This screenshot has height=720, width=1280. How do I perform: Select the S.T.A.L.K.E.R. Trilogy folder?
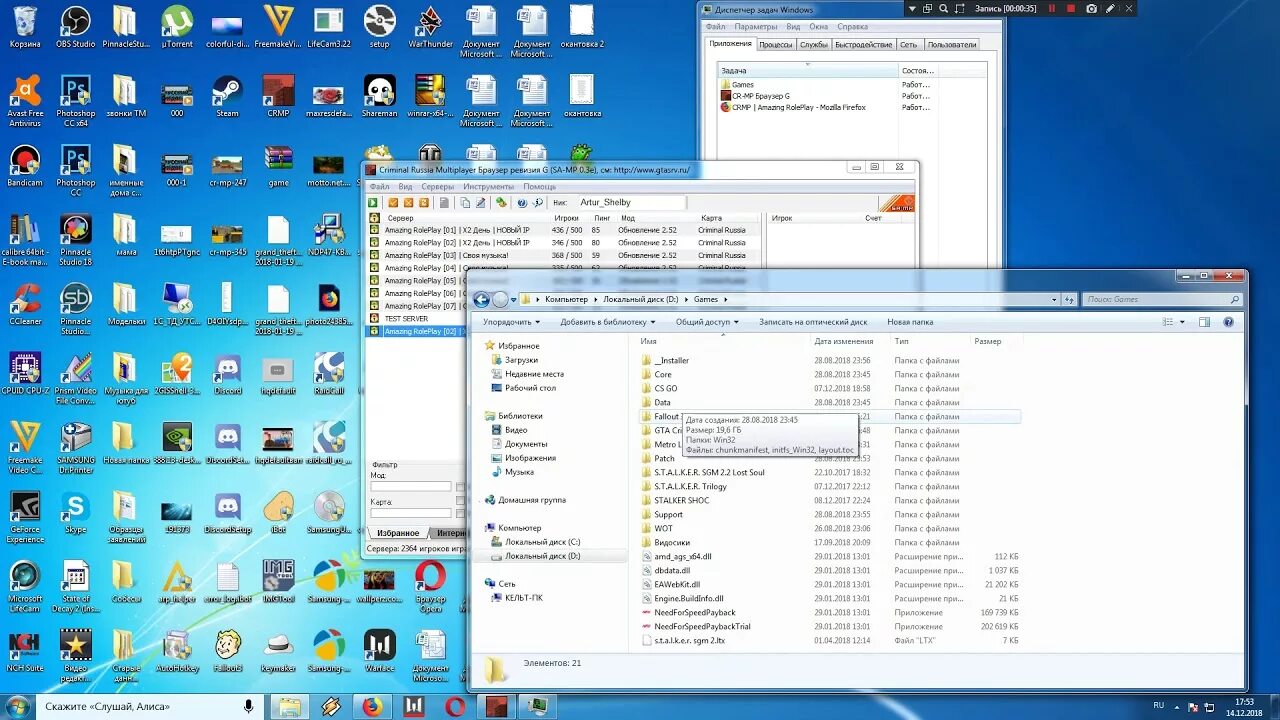(690, 486)
